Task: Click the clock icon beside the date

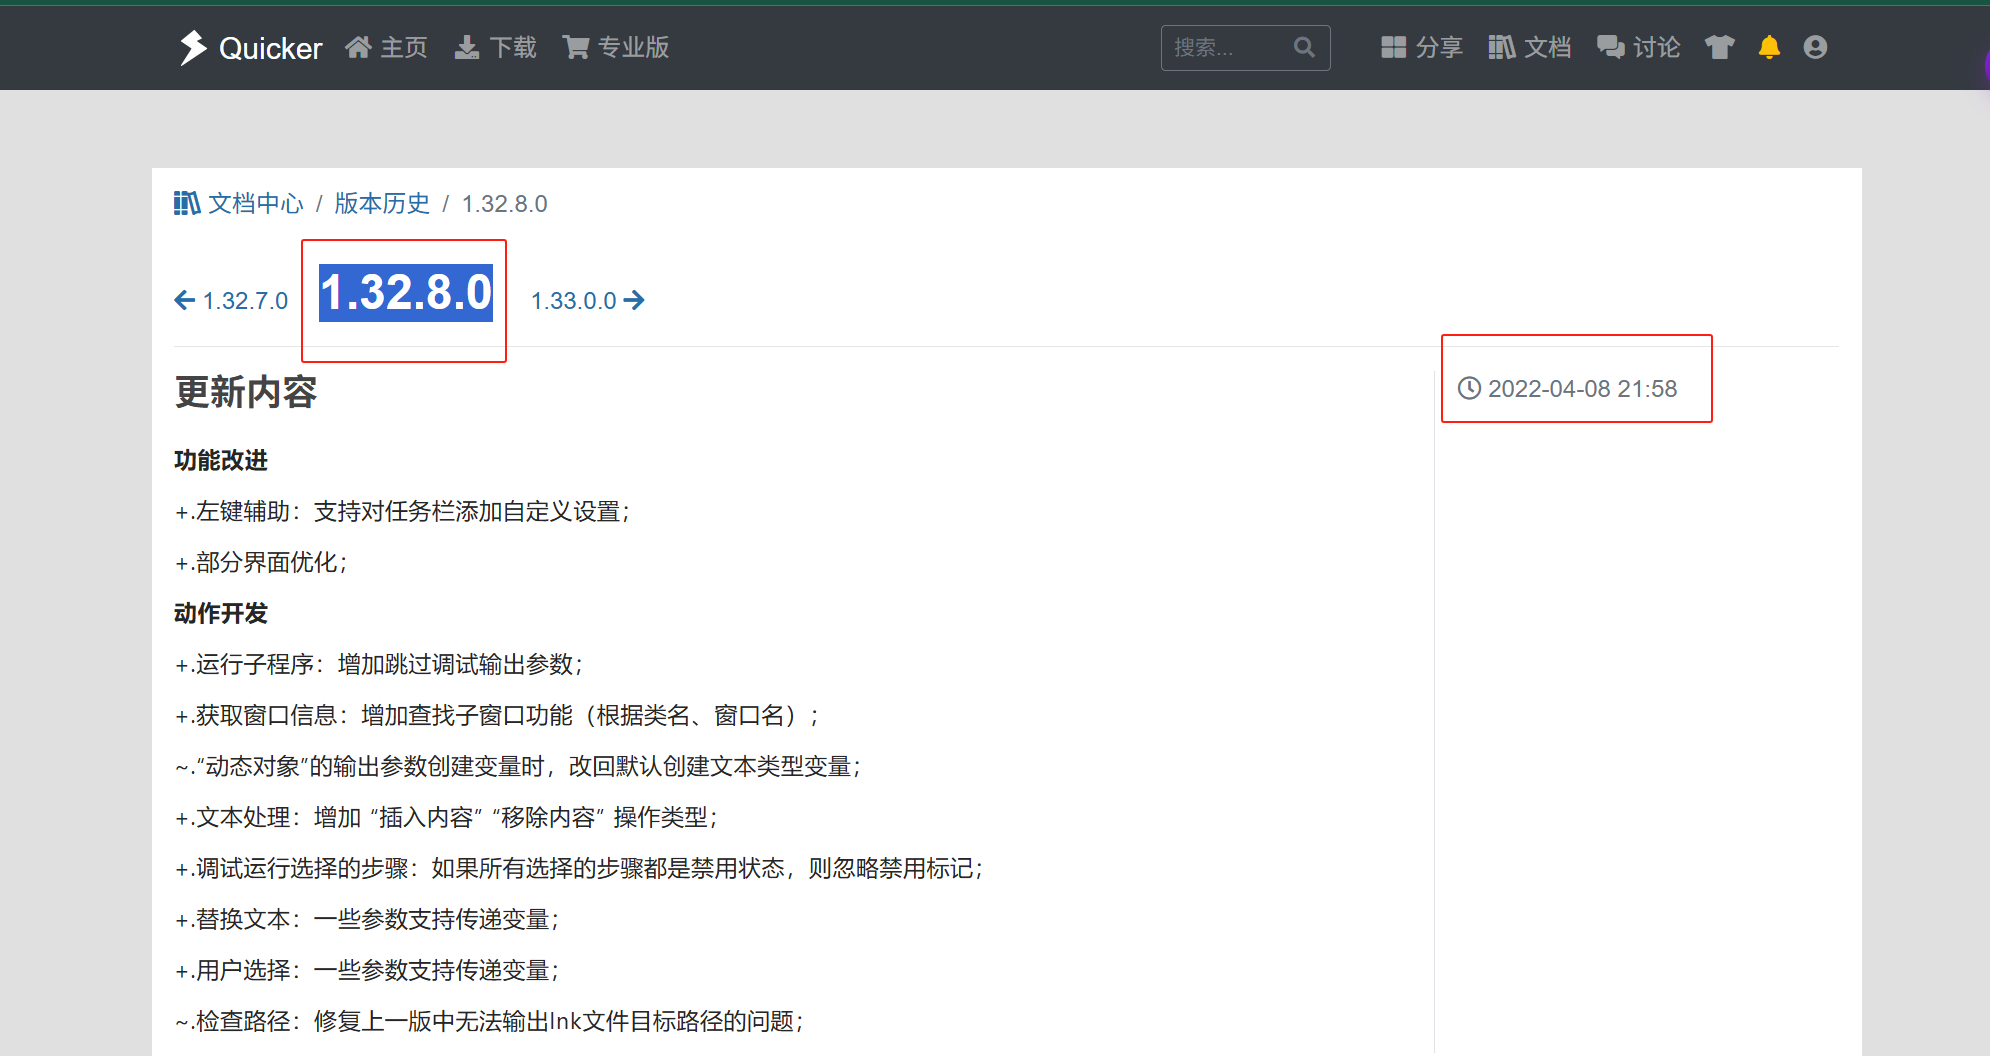Action: click(1469, 388)
